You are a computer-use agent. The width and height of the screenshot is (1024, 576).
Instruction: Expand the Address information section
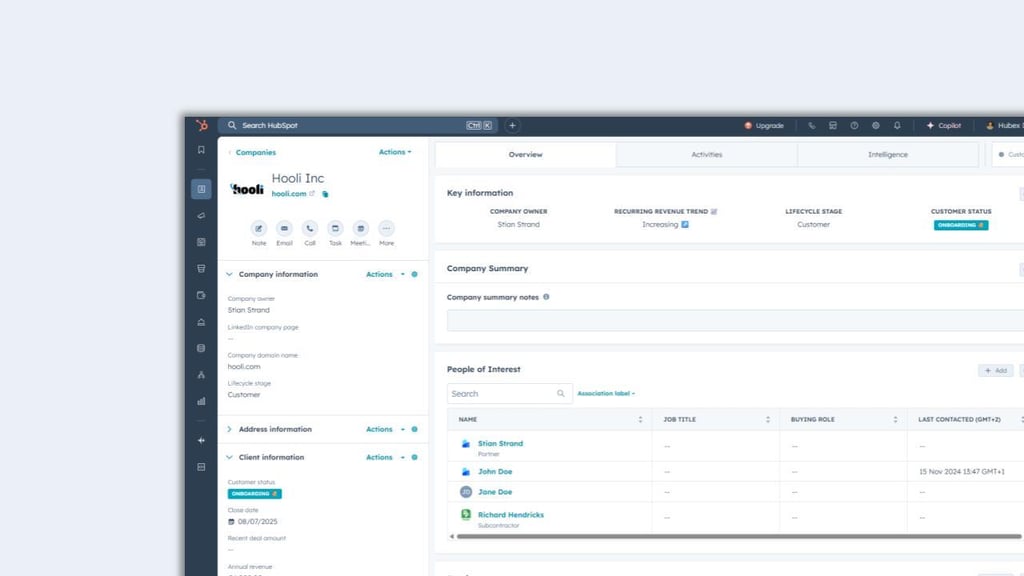229,429
